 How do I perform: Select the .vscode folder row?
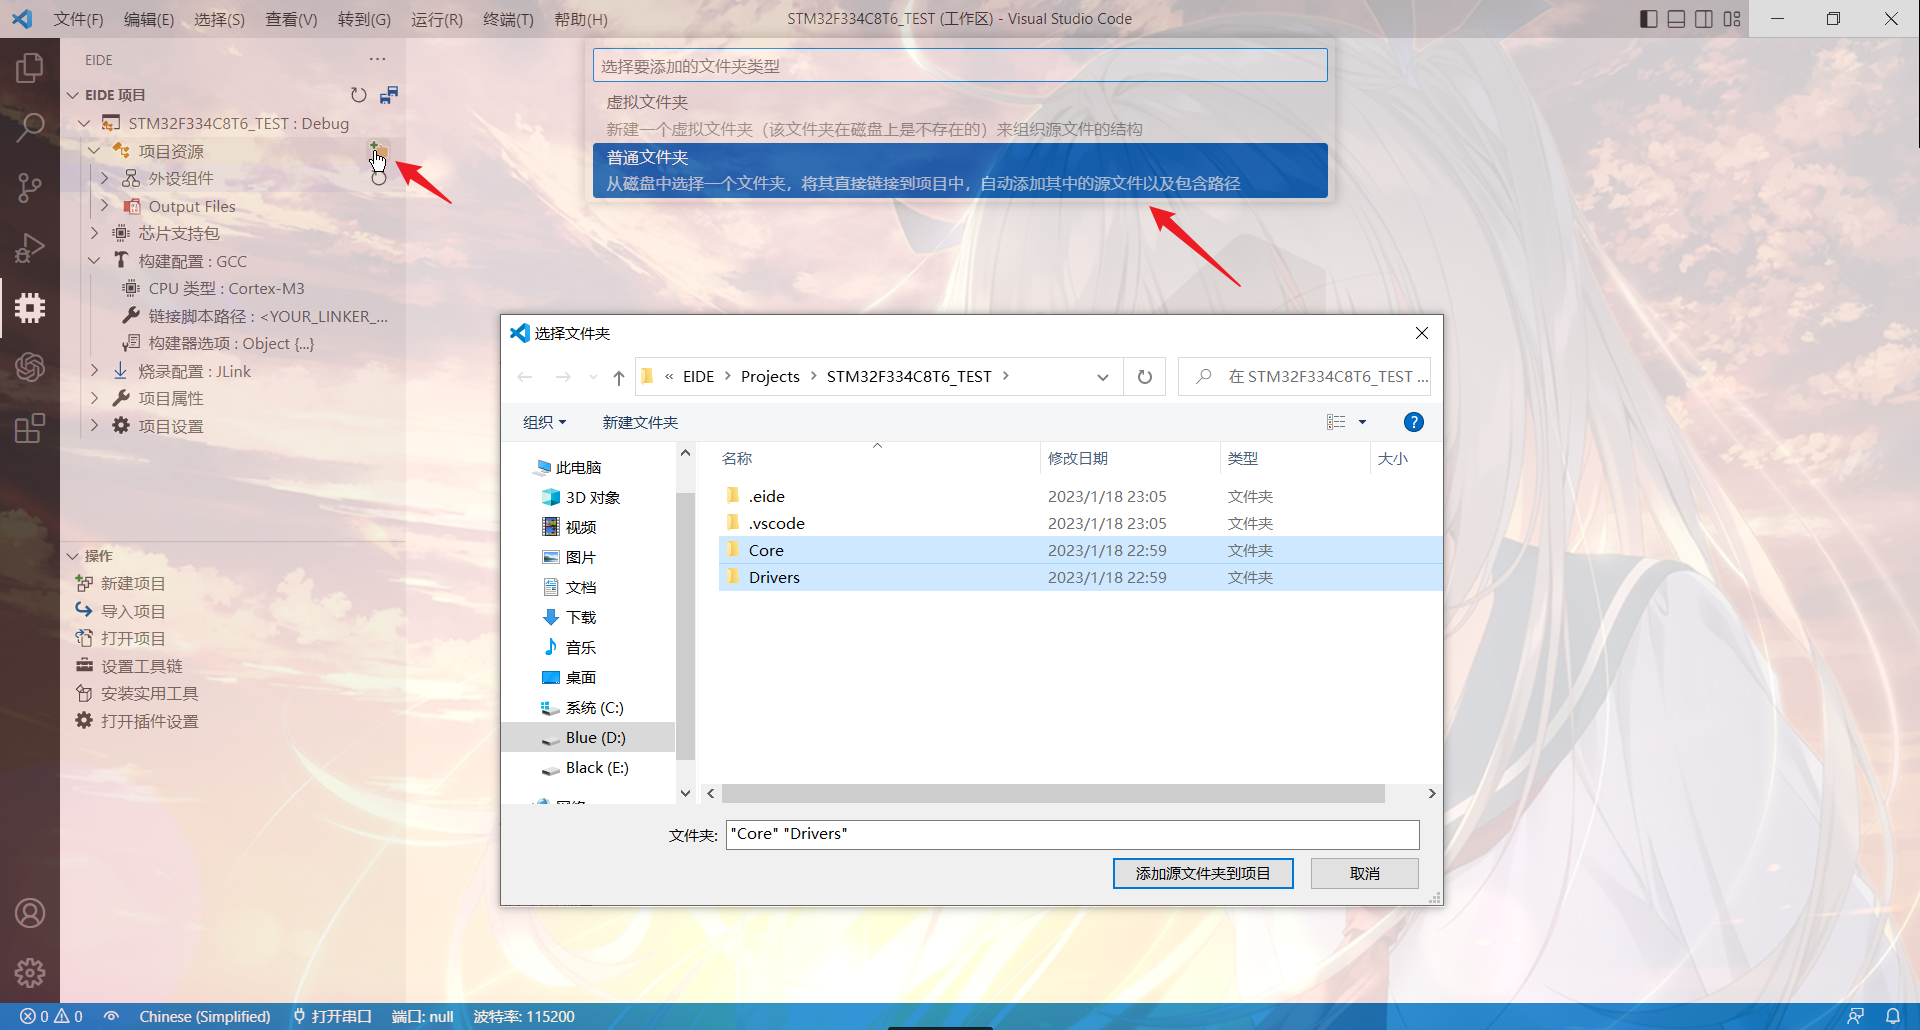coord(1080,523)
